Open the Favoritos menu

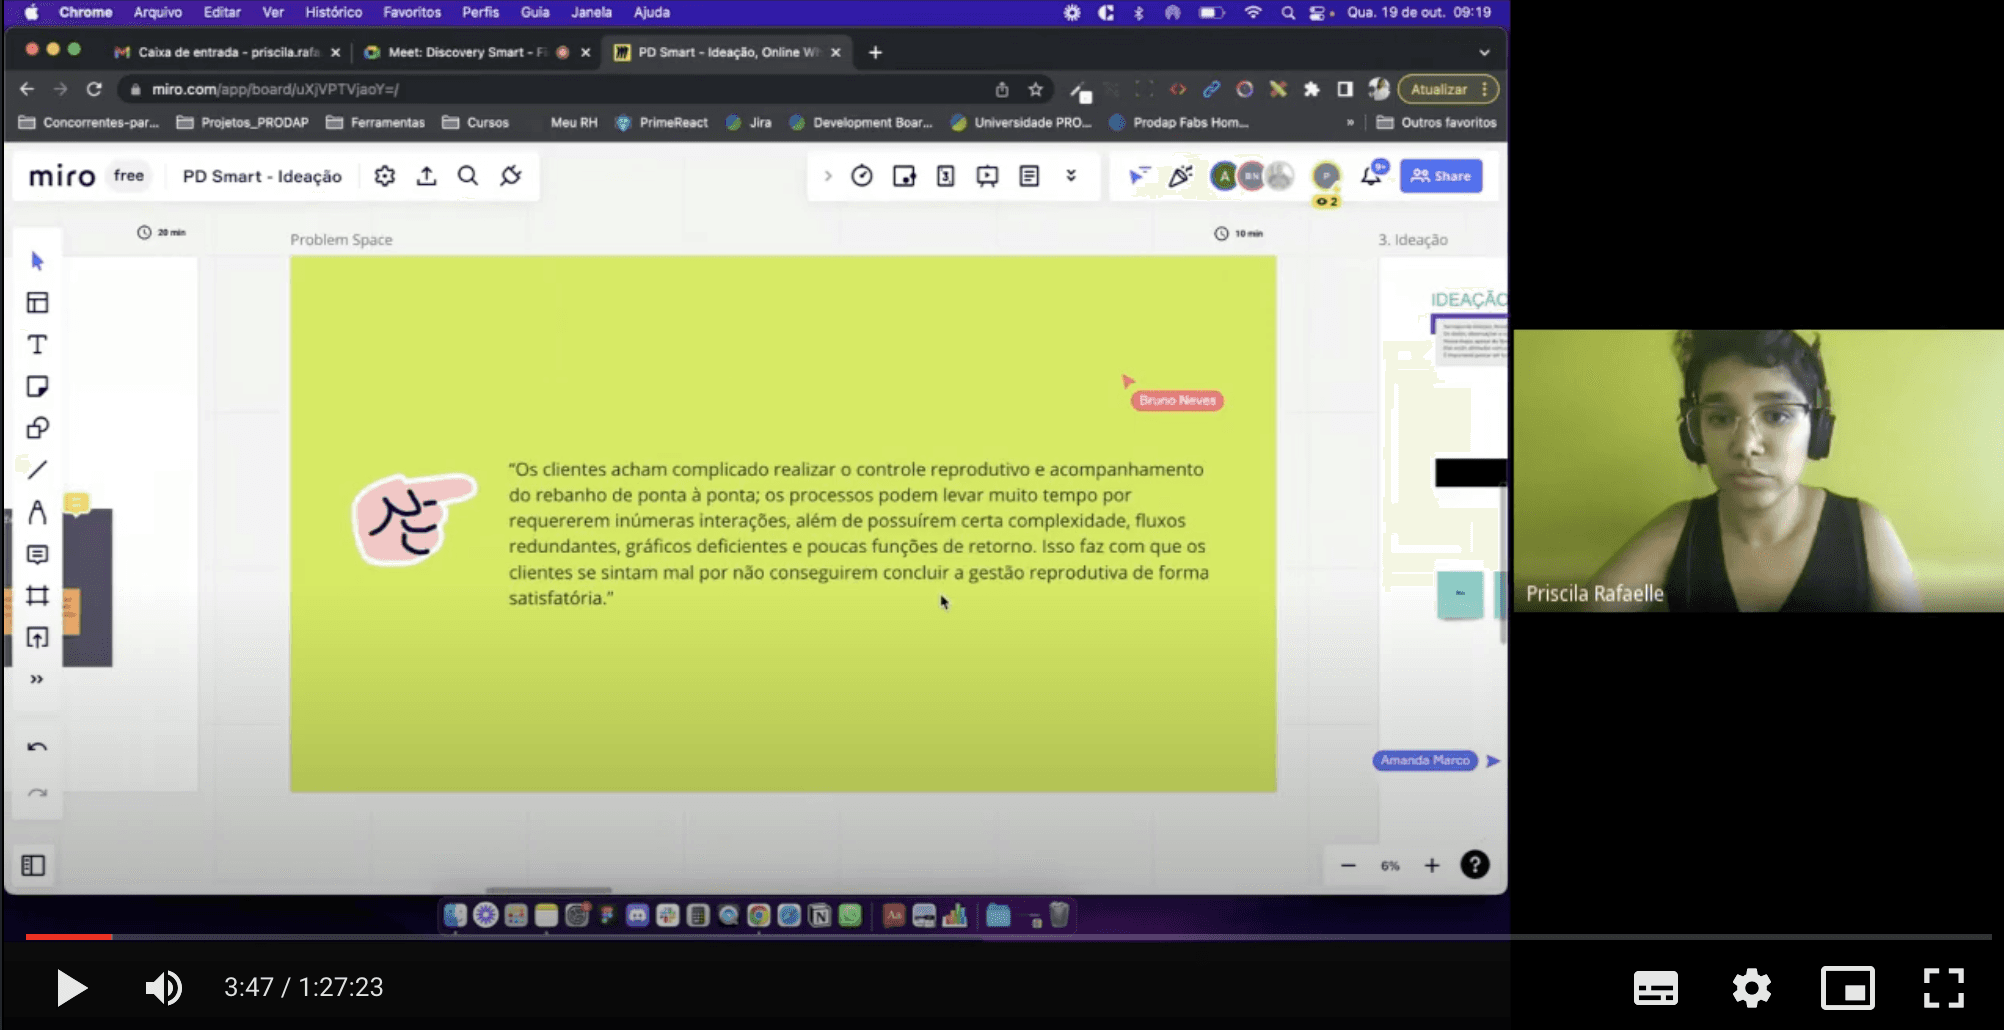point(412,12)
